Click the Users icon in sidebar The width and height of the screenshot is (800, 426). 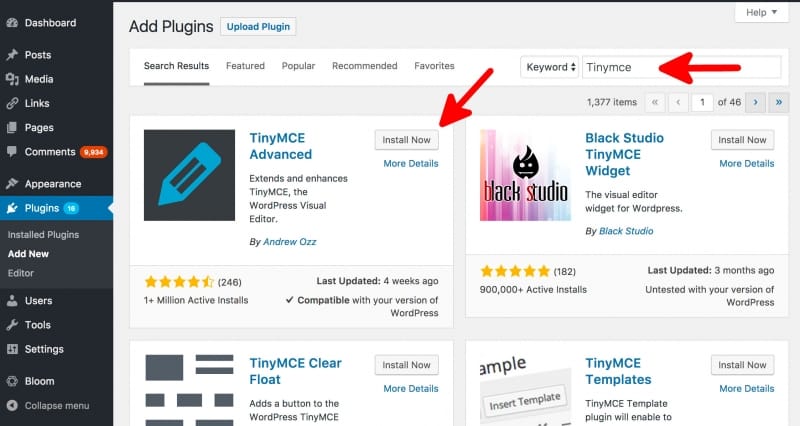(x=11, y=300)
